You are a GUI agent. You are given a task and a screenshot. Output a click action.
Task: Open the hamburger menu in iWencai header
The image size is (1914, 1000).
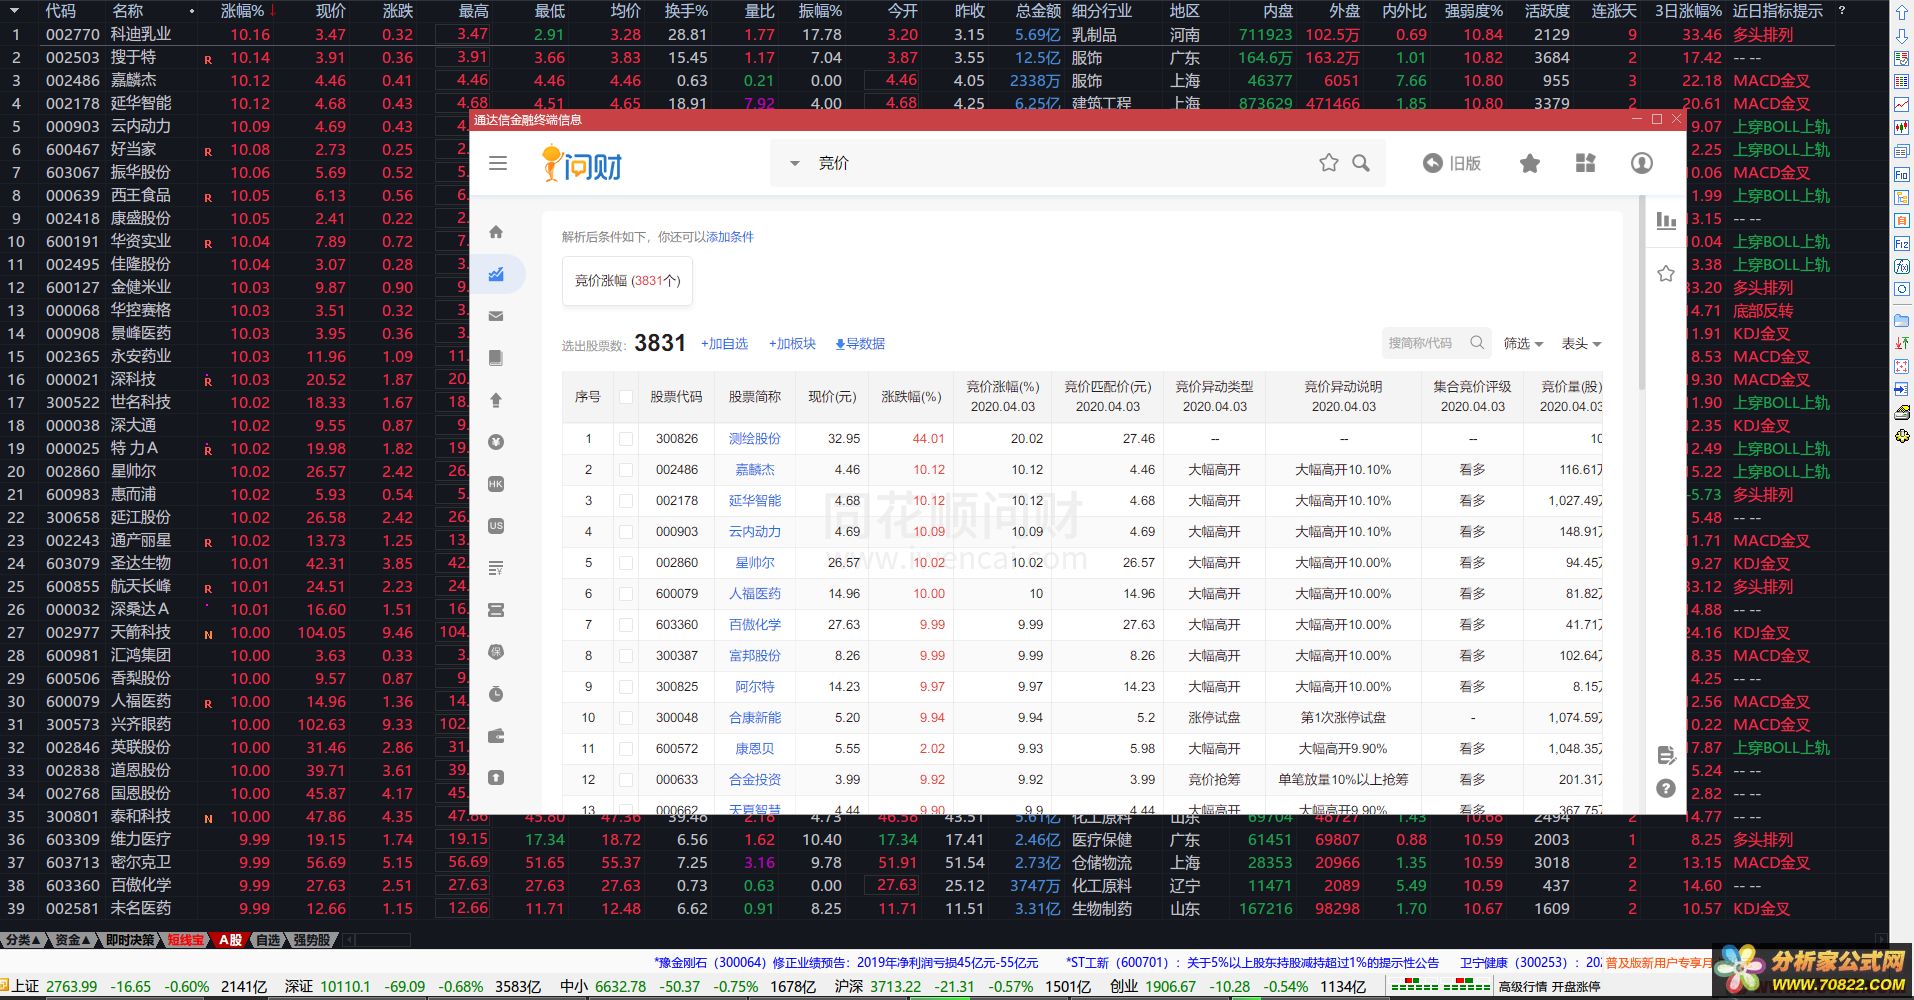498,163
